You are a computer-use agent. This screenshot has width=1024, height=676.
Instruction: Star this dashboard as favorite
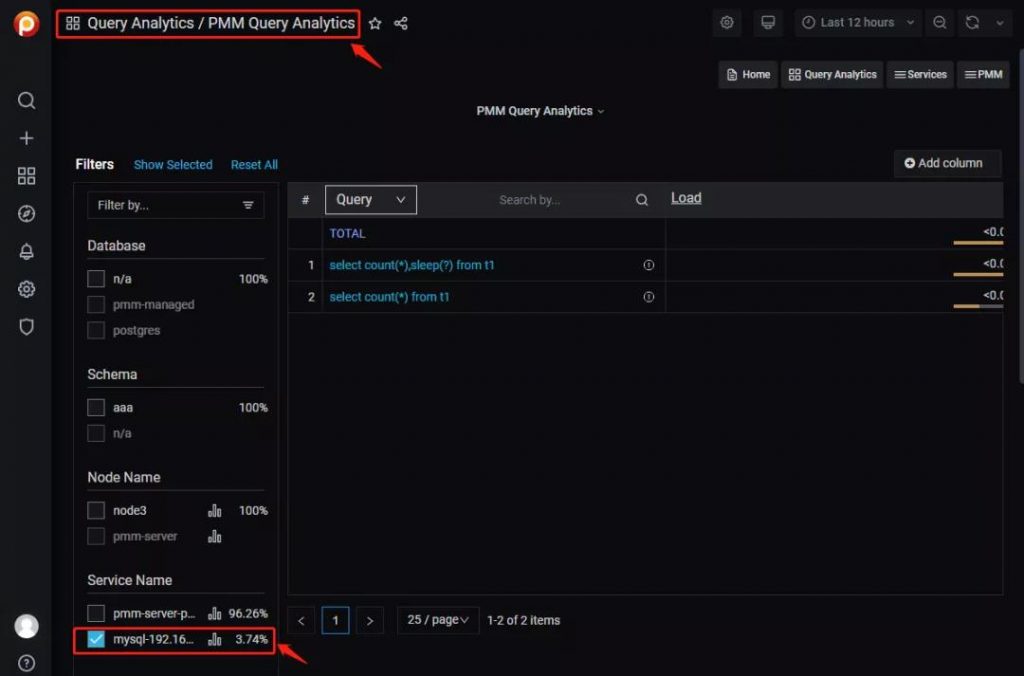(375, 24)
